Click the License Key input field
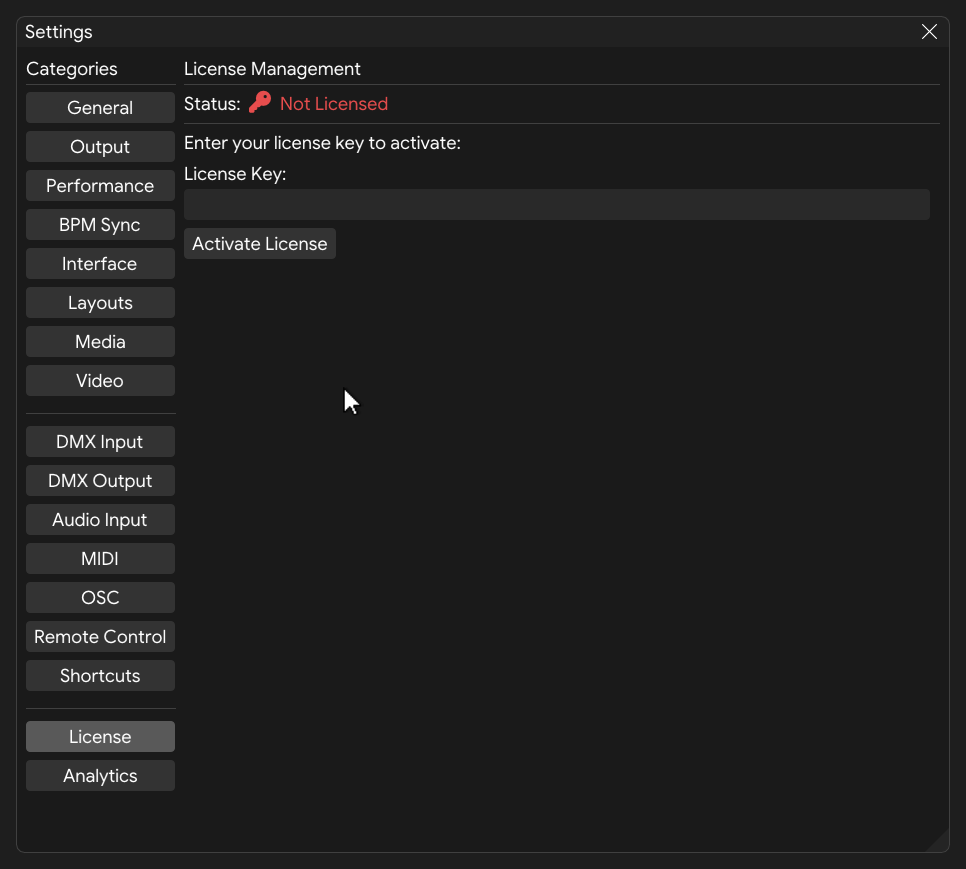Viewport: 966px width, 869px height. point(556,204)
